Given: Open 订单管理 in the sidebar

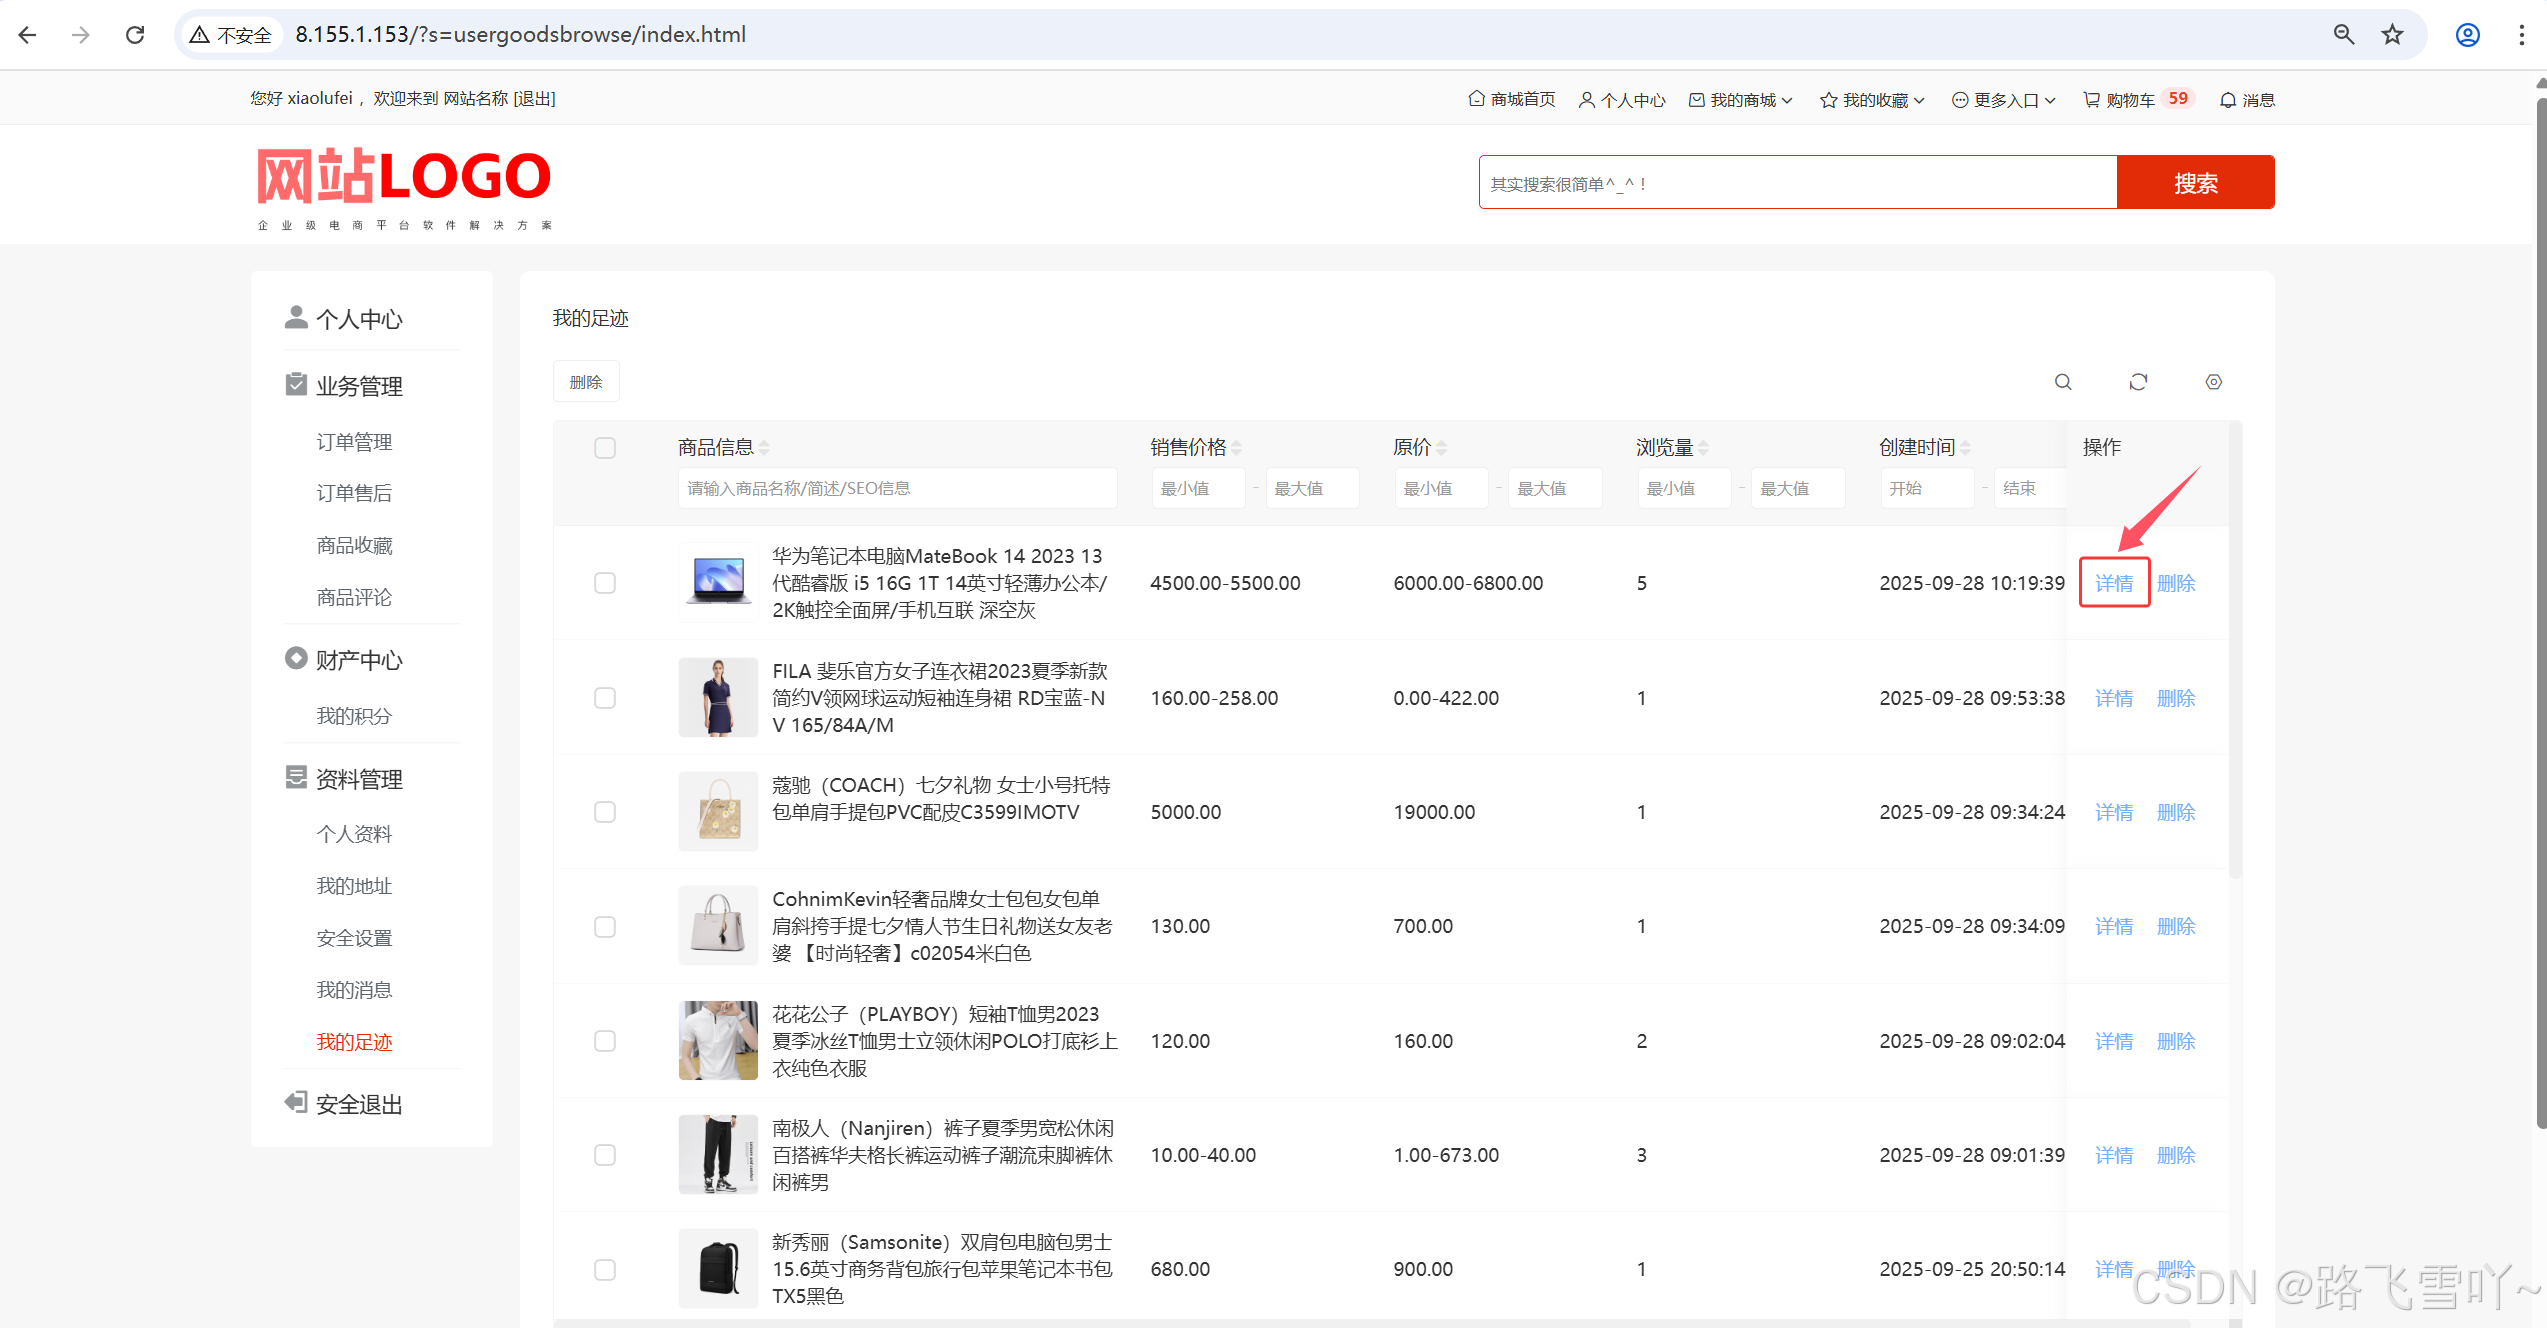Looking at the screenshot, I should [354, 442].
